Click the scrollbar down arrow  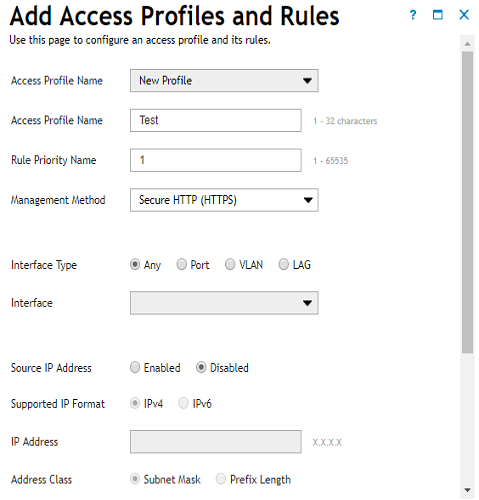click(x=468, y=490)
